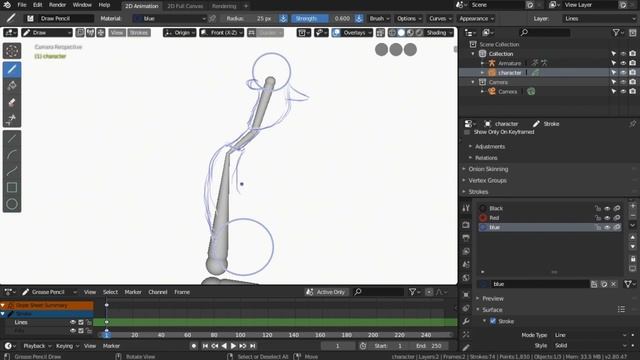Switch to the Rendering workspace tab
Viewport: 640px width, 360px height.
click(x=224, y=6)
